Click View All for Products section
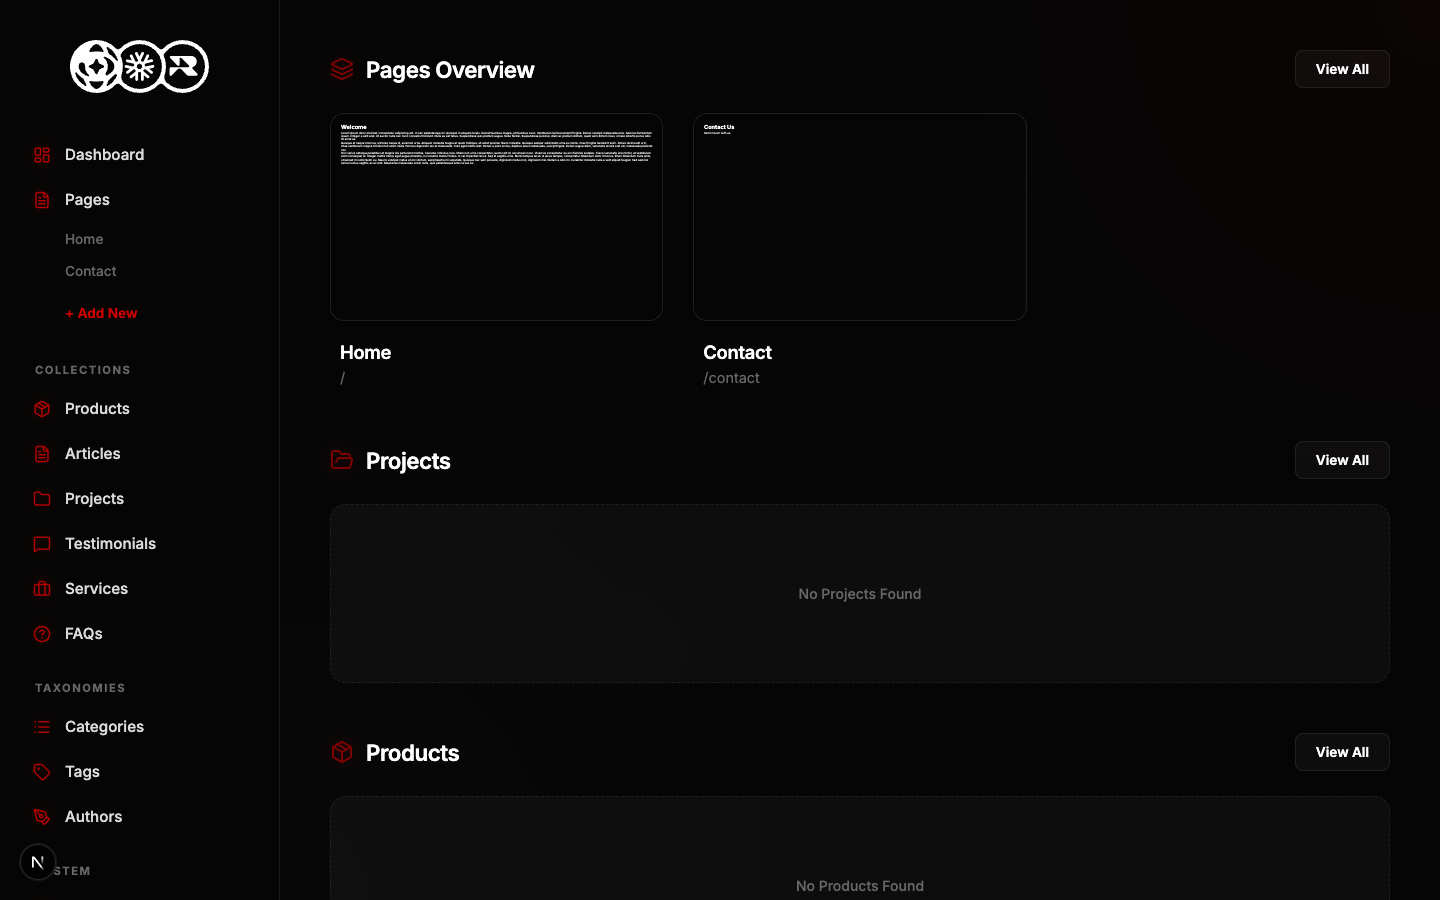The width and height of the screenshot is (1440, 900). coord(1342,752)
